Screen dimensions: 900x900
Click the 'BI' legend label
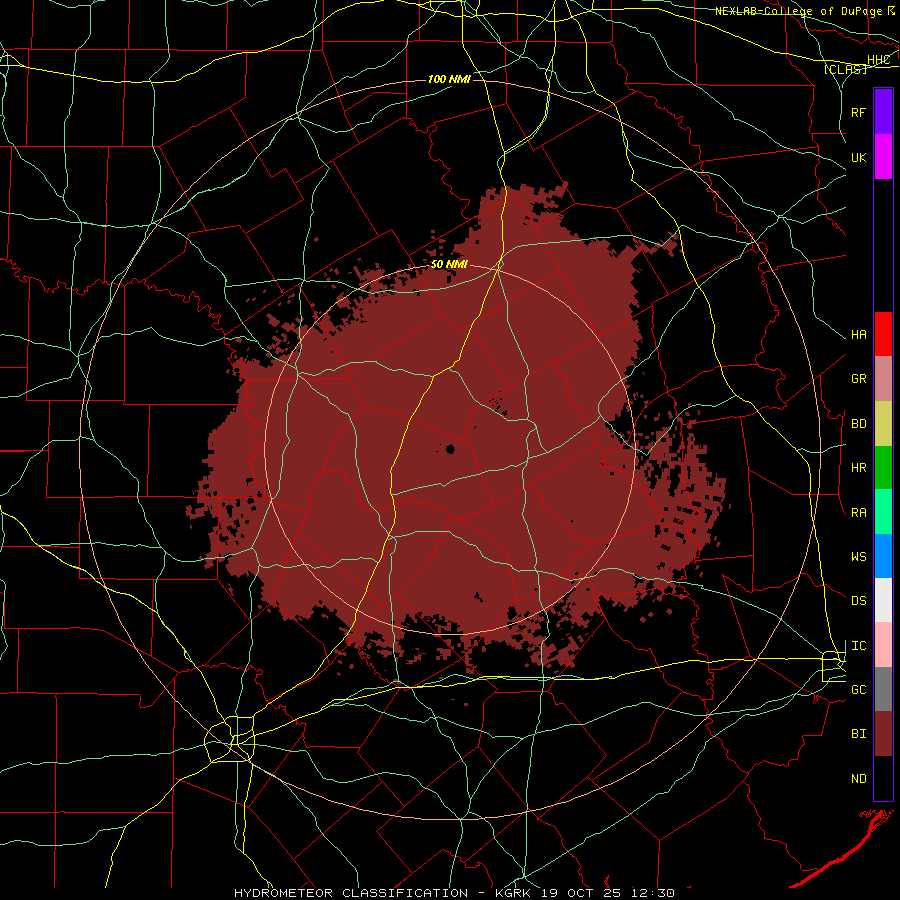pos(859,734)
